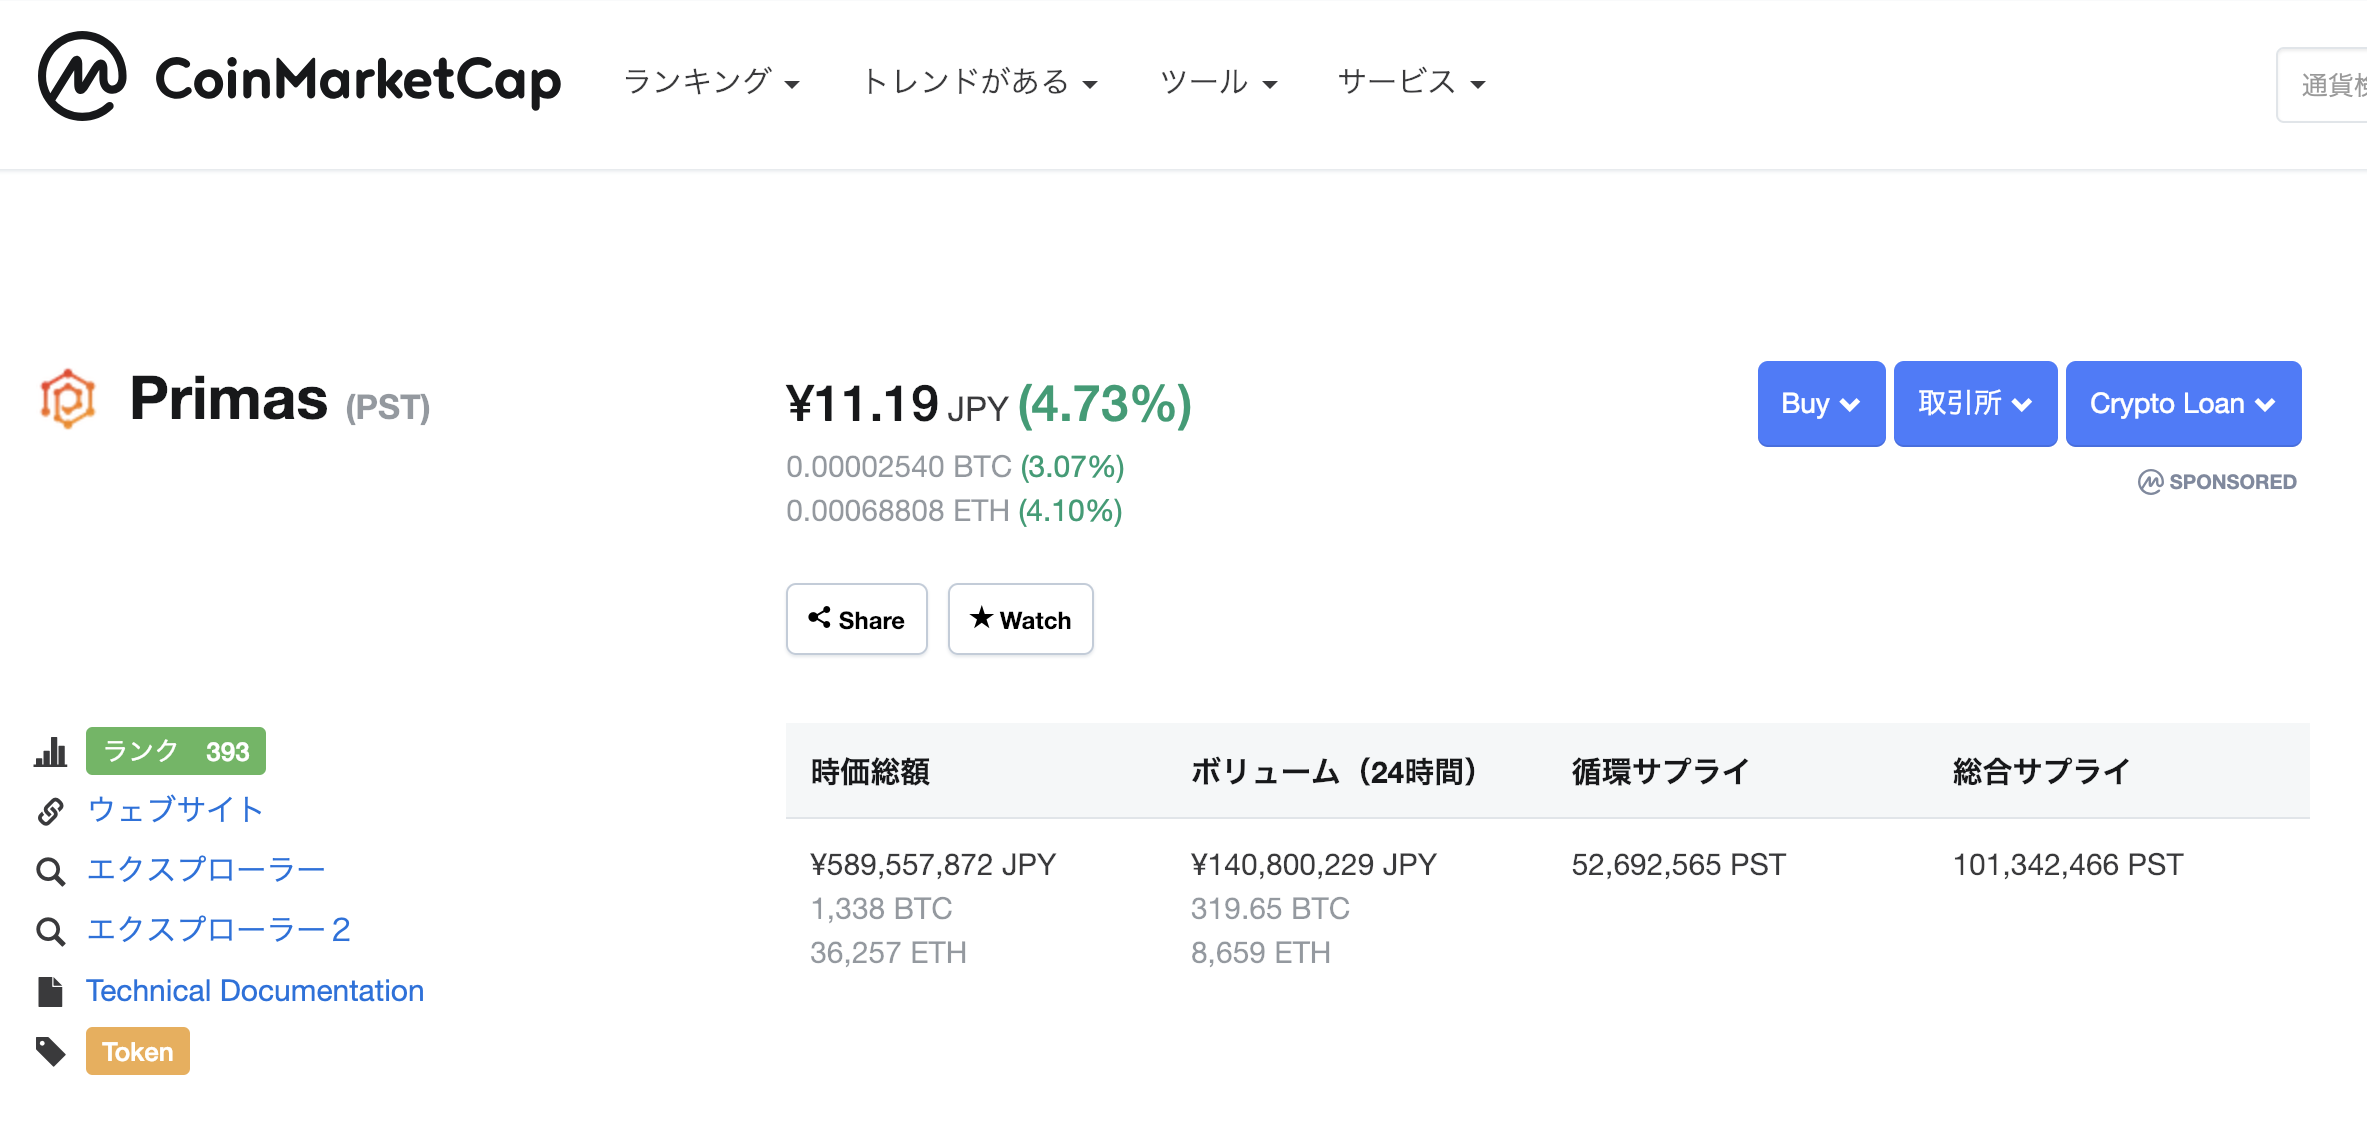Expand the Buy dropdown
Screen dimensions: 2367x1142
pos(1820,404)
